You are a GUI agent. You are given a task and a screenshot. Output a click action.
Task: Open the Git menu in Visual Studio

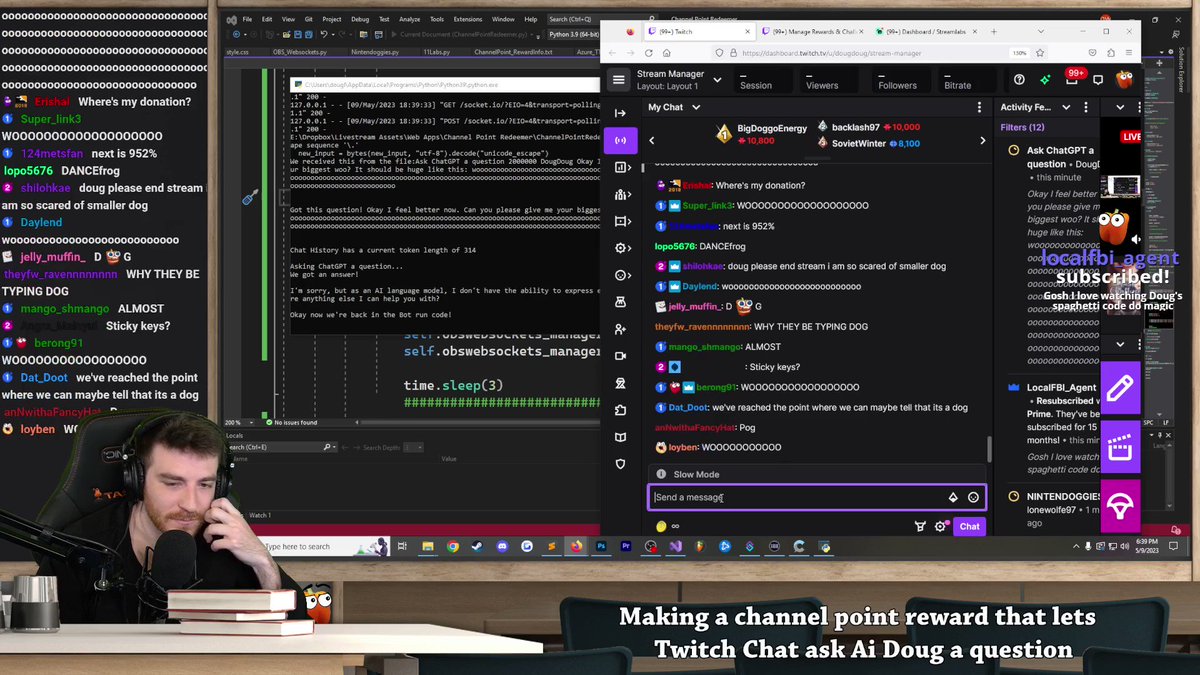coord(307,19)
